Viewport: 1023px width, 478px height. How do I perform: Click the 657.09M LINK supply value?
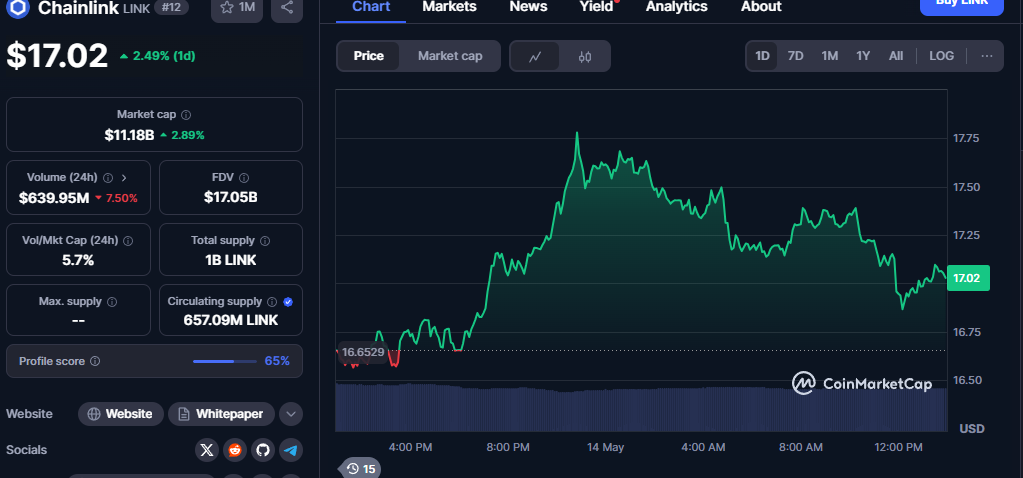[x=230, y=320]
